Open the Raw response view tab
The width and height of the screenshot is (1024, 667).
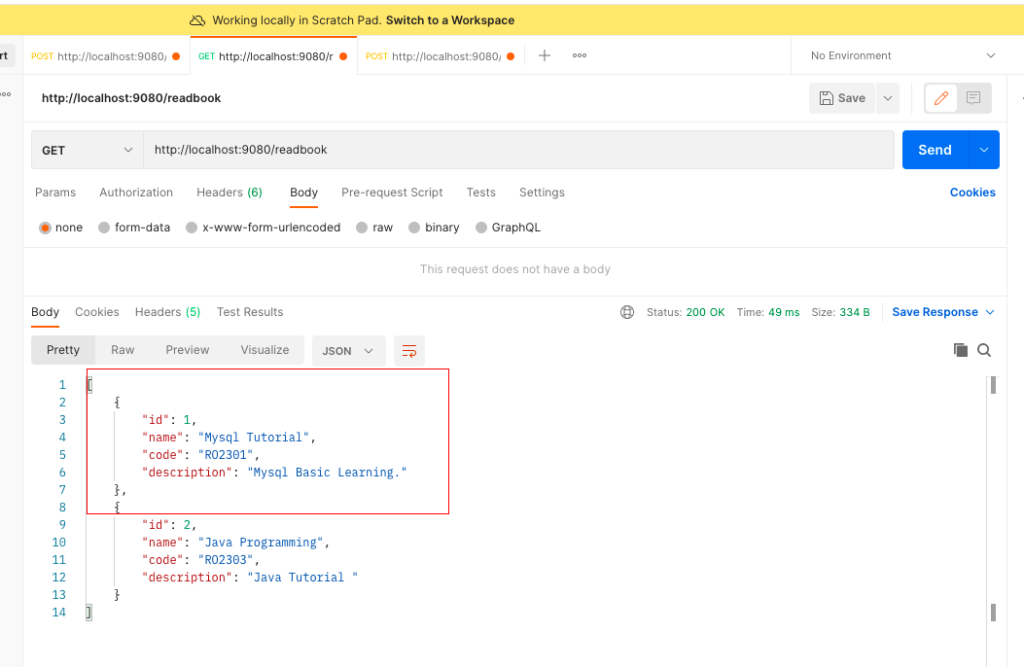(123, 350)
